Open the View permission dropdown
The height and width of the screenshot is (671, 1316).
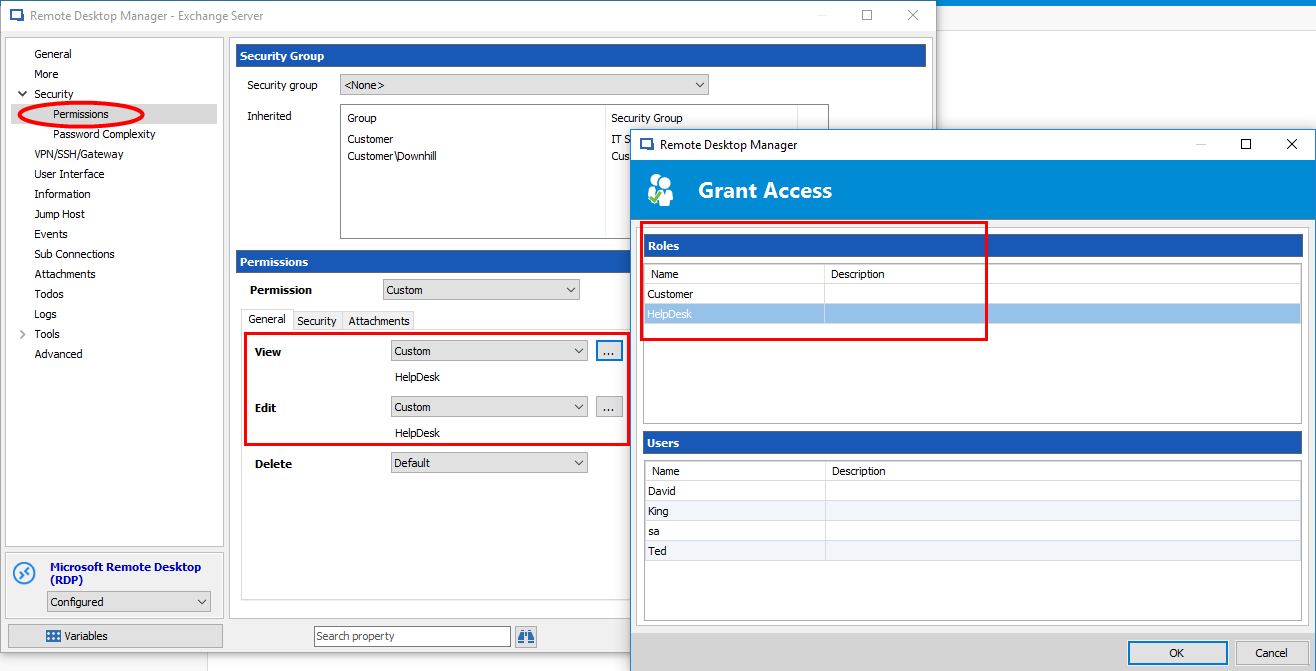click(x=489, y=351)
